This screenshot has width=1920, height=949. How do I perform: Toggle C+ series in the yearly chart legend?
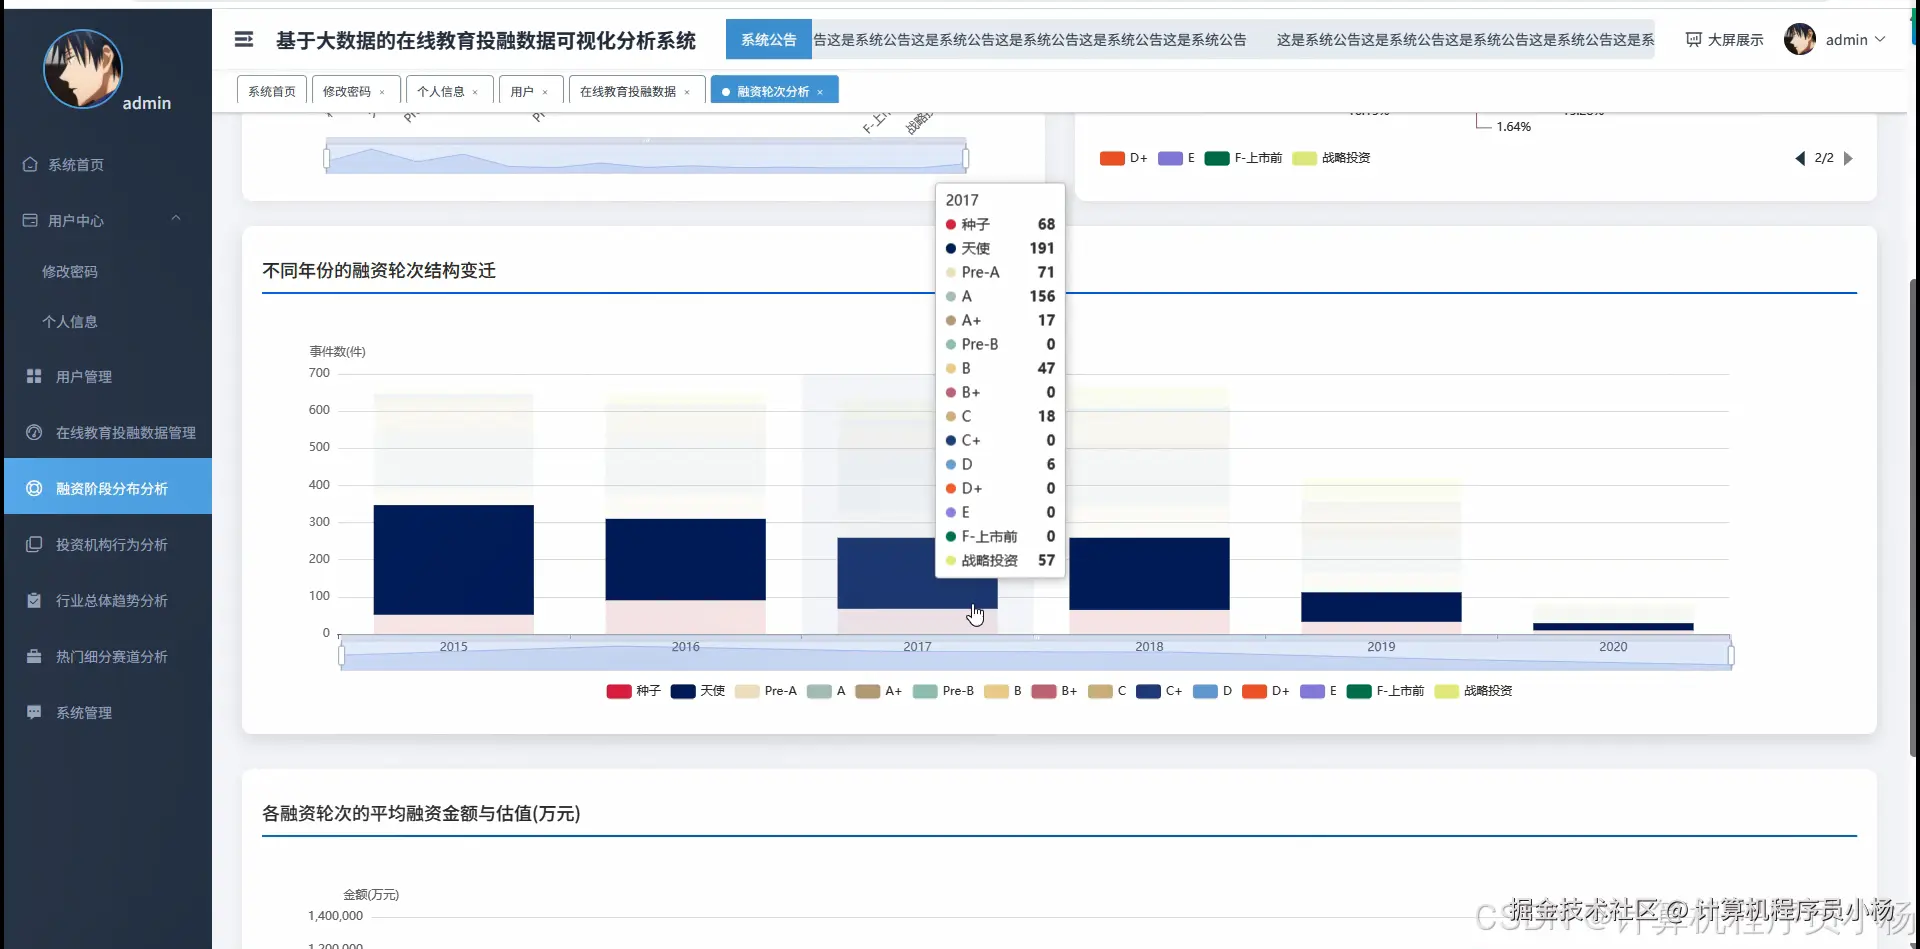[1159, 691]
